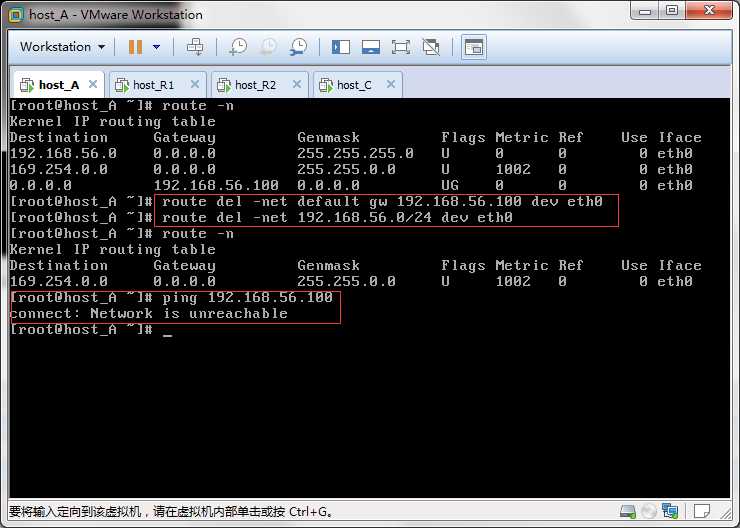
Task: Click the 'route del -net default gw' command
Action: [382, 201]
